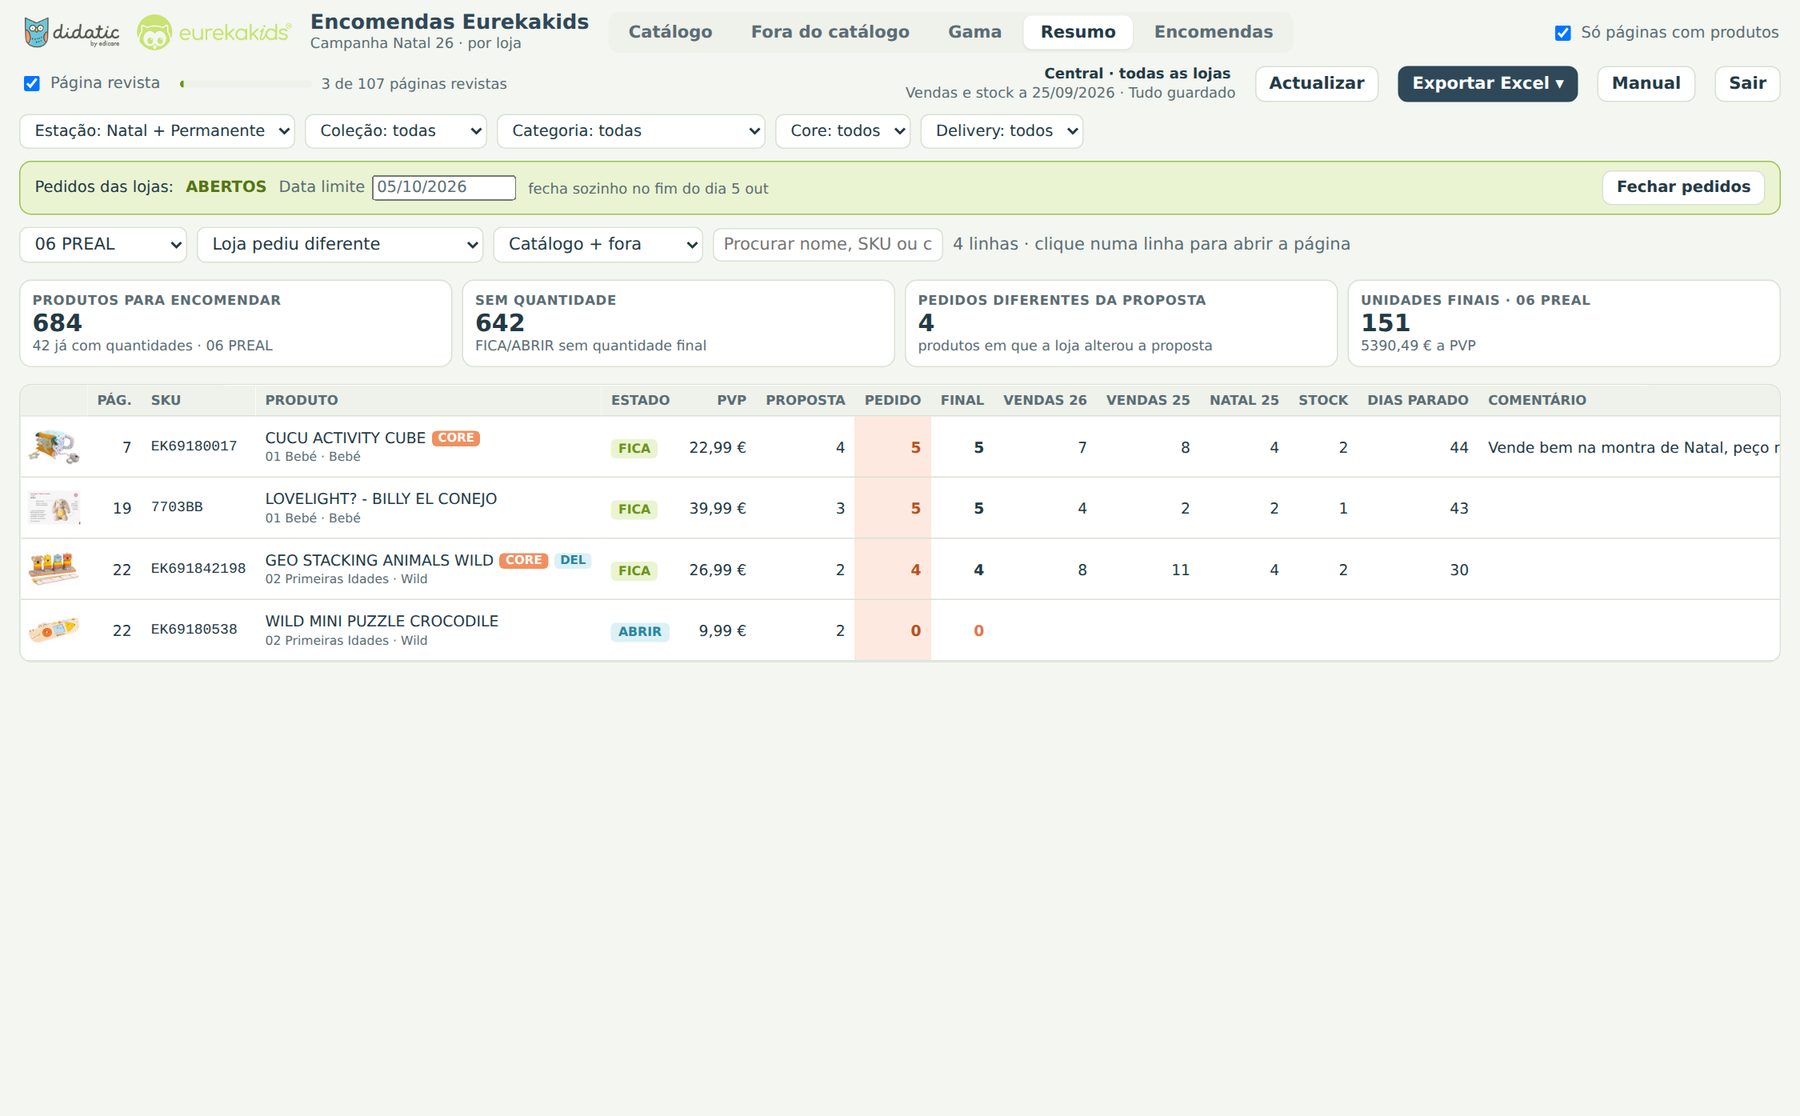Image resolution: width=1800 pixels, height=1116 pixels.
Task: Open LOVELIGHT Billy el Conejo thumbnail
Action: (54, 508)
